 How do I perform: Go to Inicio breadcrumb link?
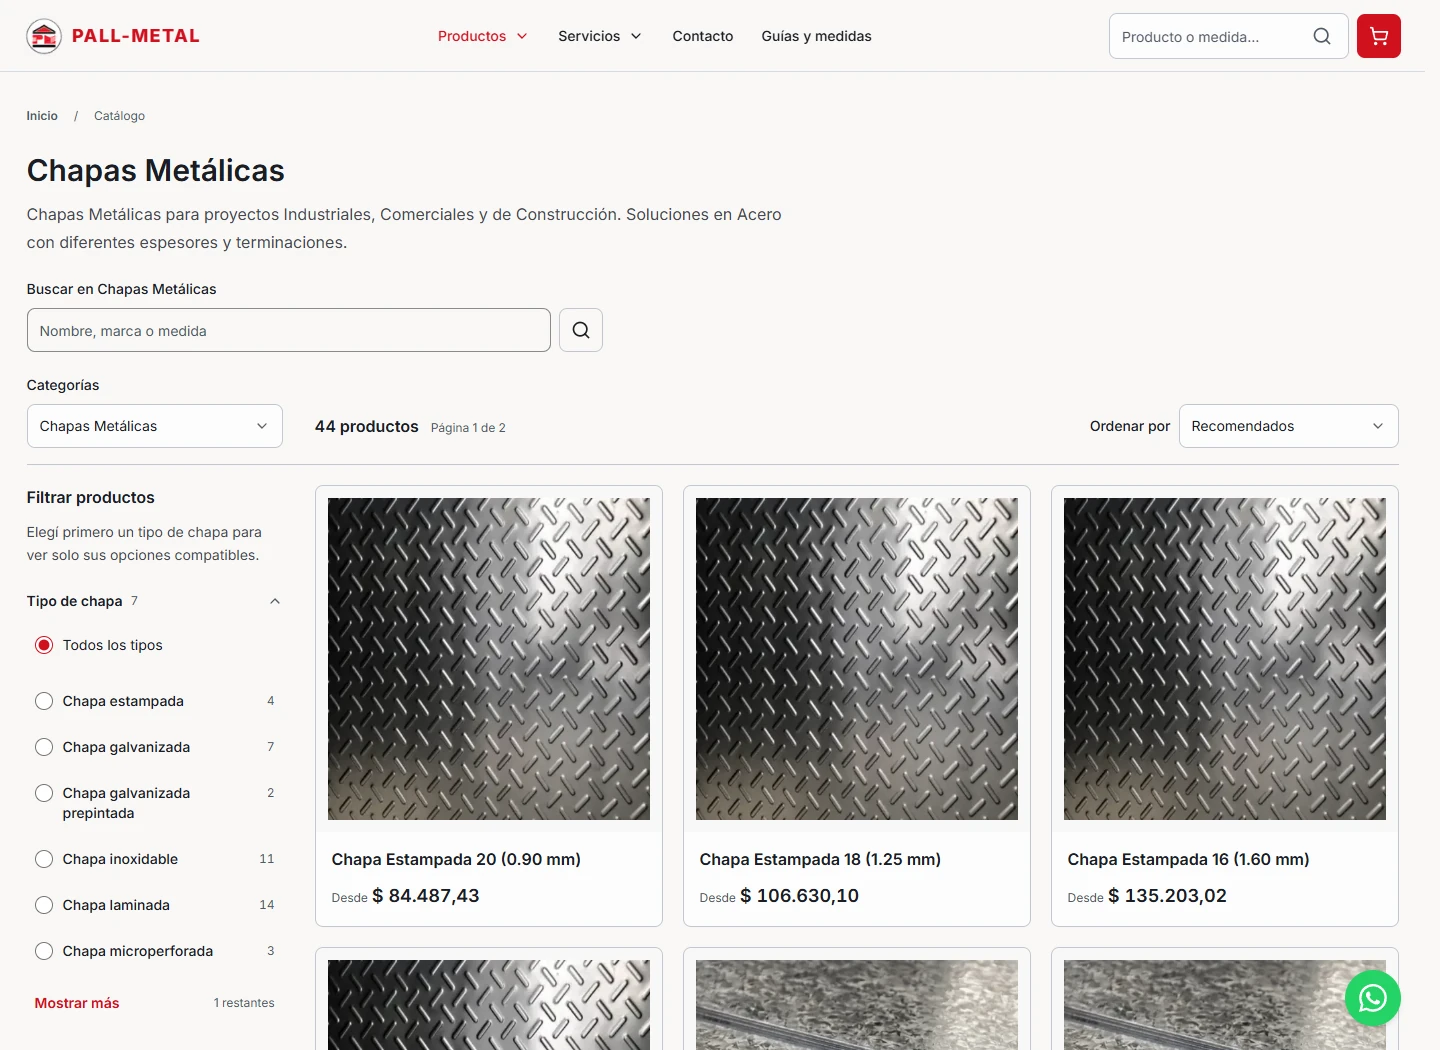click(42, 116)
